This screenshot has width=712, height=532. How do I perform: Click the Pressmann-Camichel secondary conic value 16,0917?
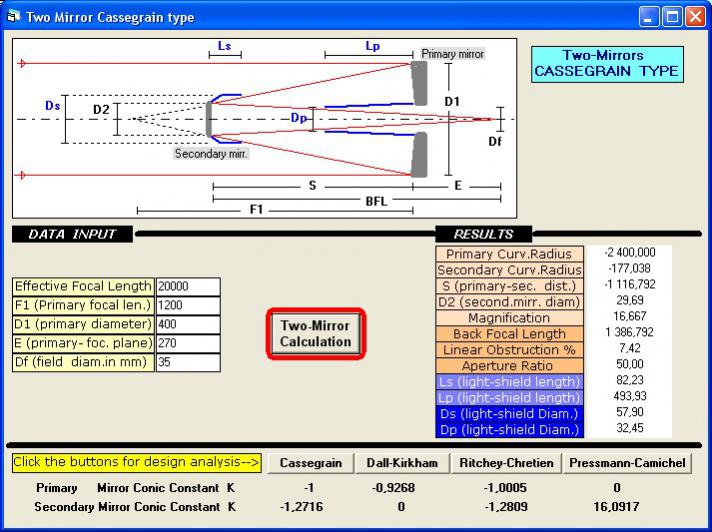pyautogui.click(x=617, y=507)
